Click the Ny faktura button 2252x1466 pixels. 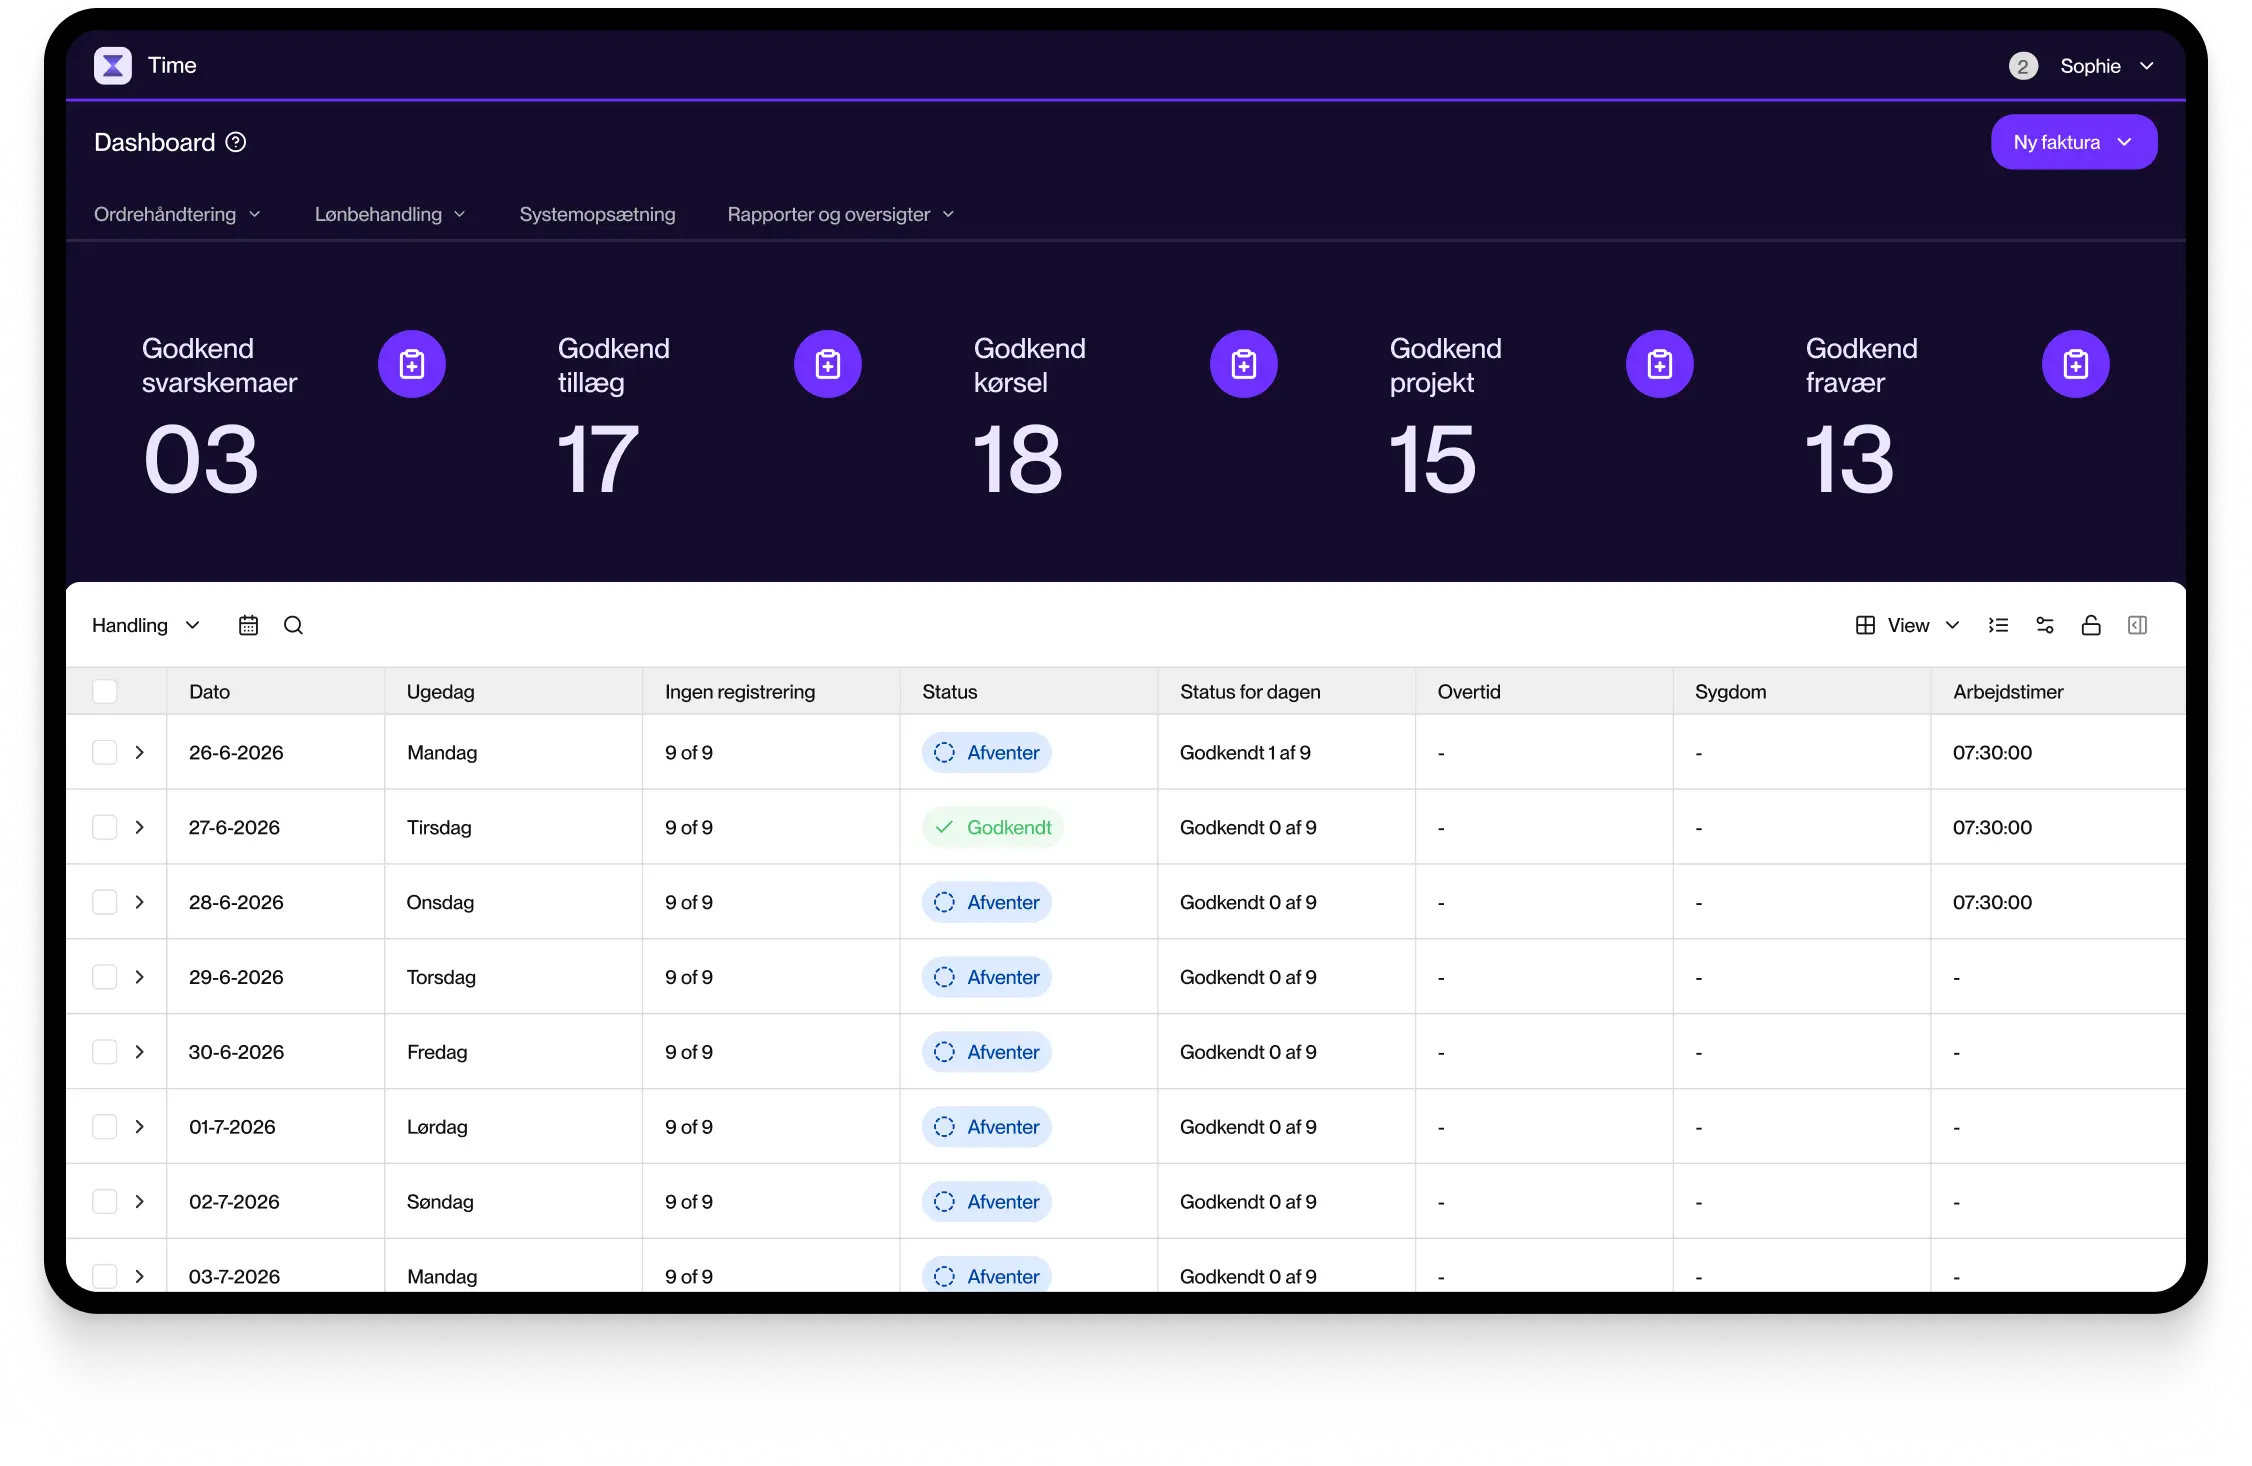tap(2073, 142)
